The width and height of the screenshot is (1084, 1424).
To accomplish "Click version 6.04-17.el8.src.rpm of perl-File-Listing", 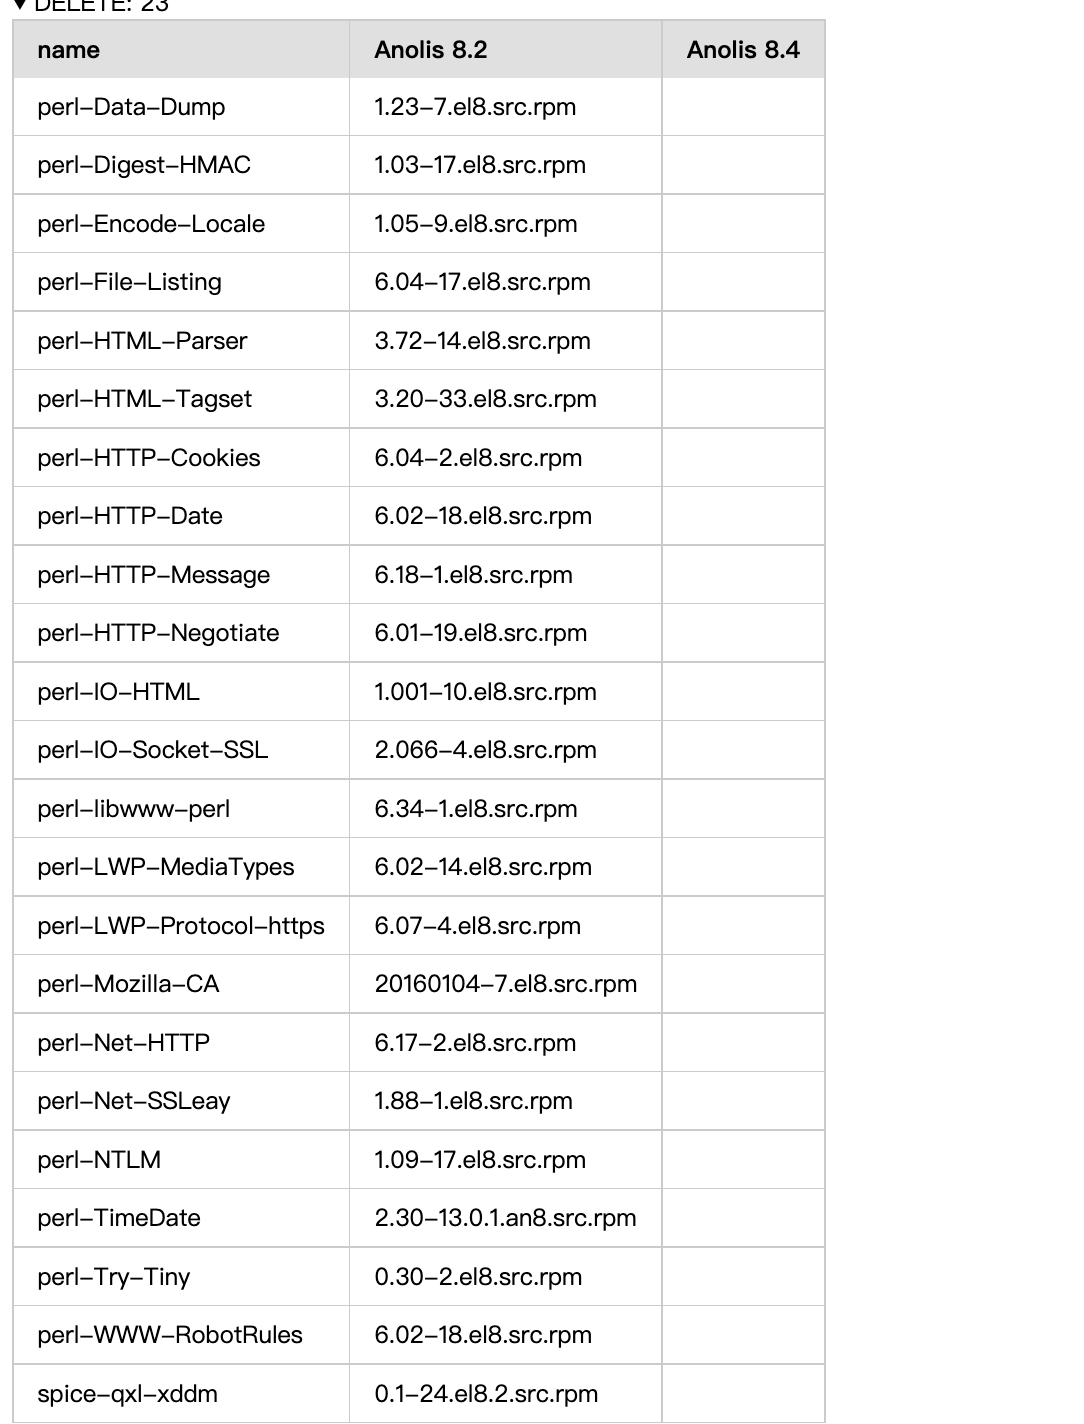I will coord(482,282).
